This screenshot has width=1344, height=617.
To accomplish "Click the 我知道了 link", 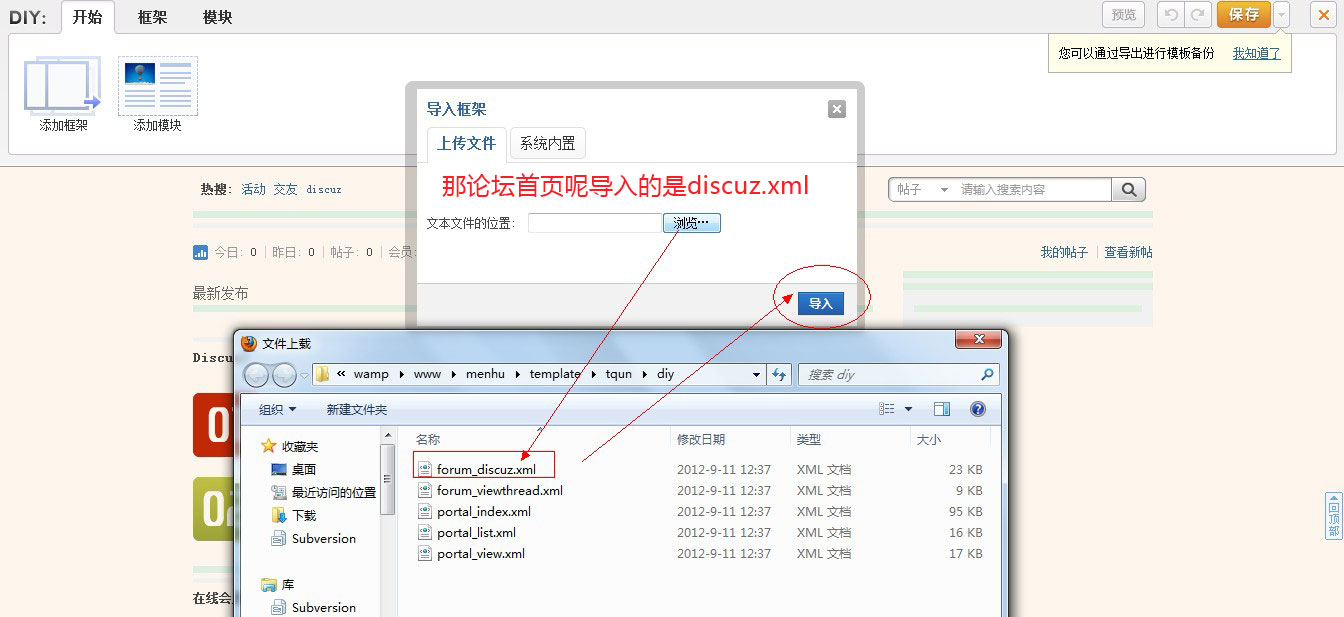I will click(x=1256, y=53).
